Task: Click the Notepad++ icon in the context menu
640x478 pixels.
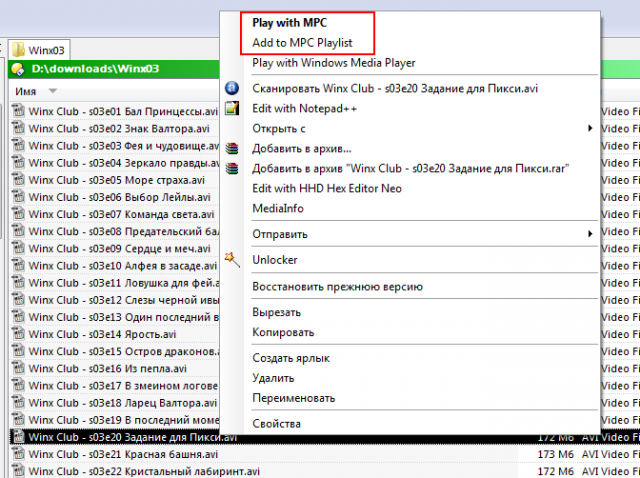Action: point(232,108)
